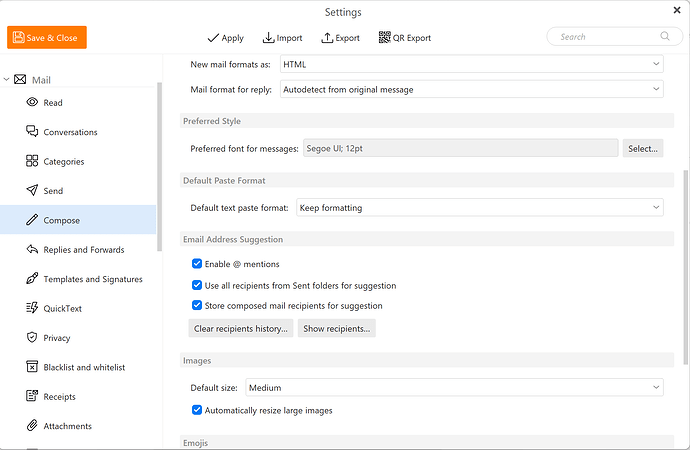Click the Compose pencil icon
Image resolution: width=690 pixels, height=450 pixels.
(32, 220)
